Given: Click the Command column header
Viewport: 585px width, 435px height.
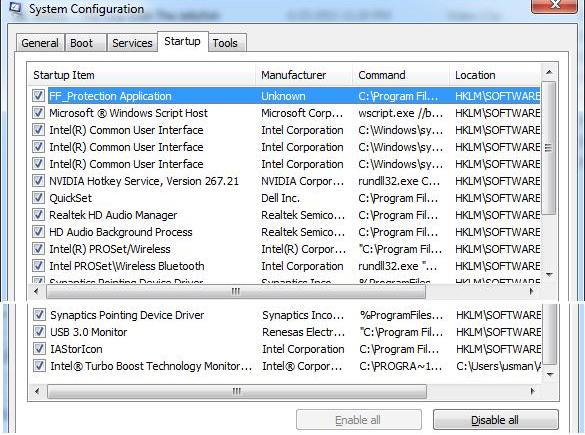Looking at the screenshot, I should click(x=401, y=75).
